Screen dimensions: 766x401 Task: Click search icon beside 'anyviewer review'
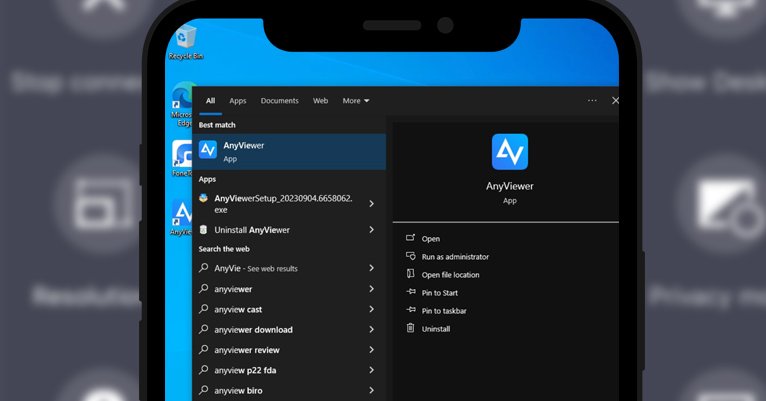204,349
